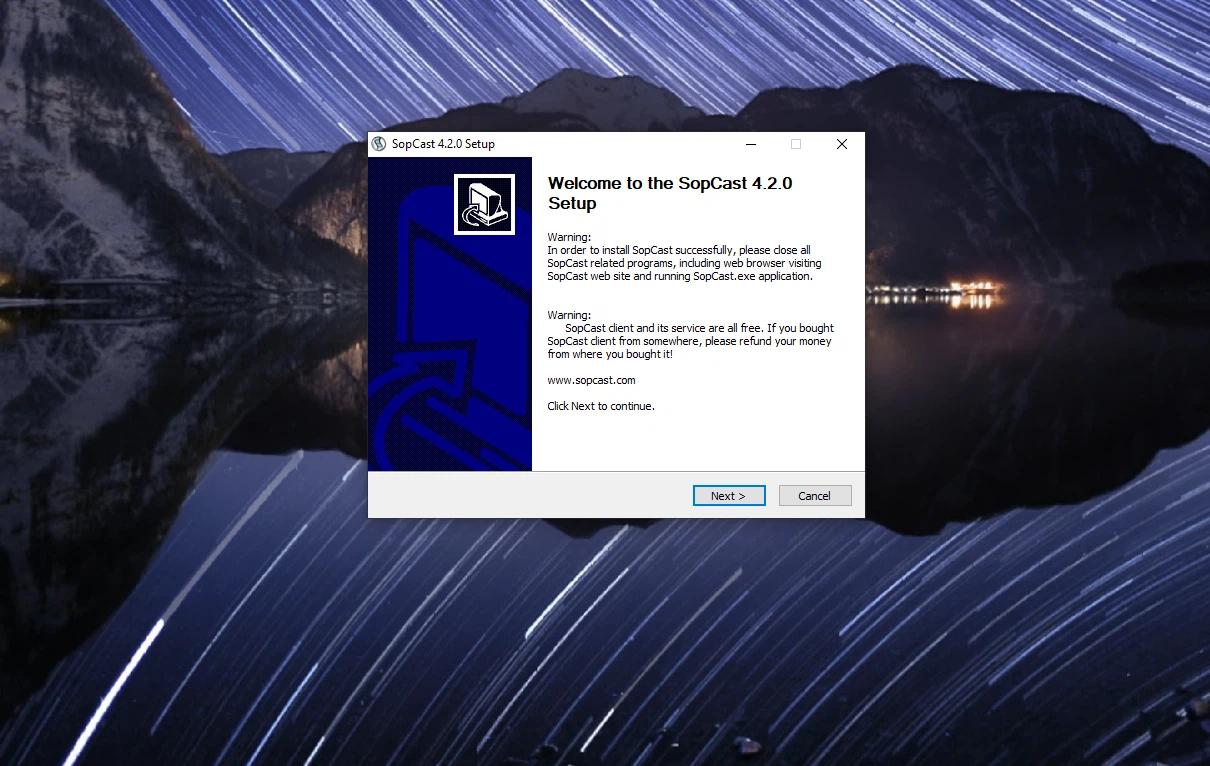
Task: Close the SopCast 4.2.0 Setup window
Action: 842,144
